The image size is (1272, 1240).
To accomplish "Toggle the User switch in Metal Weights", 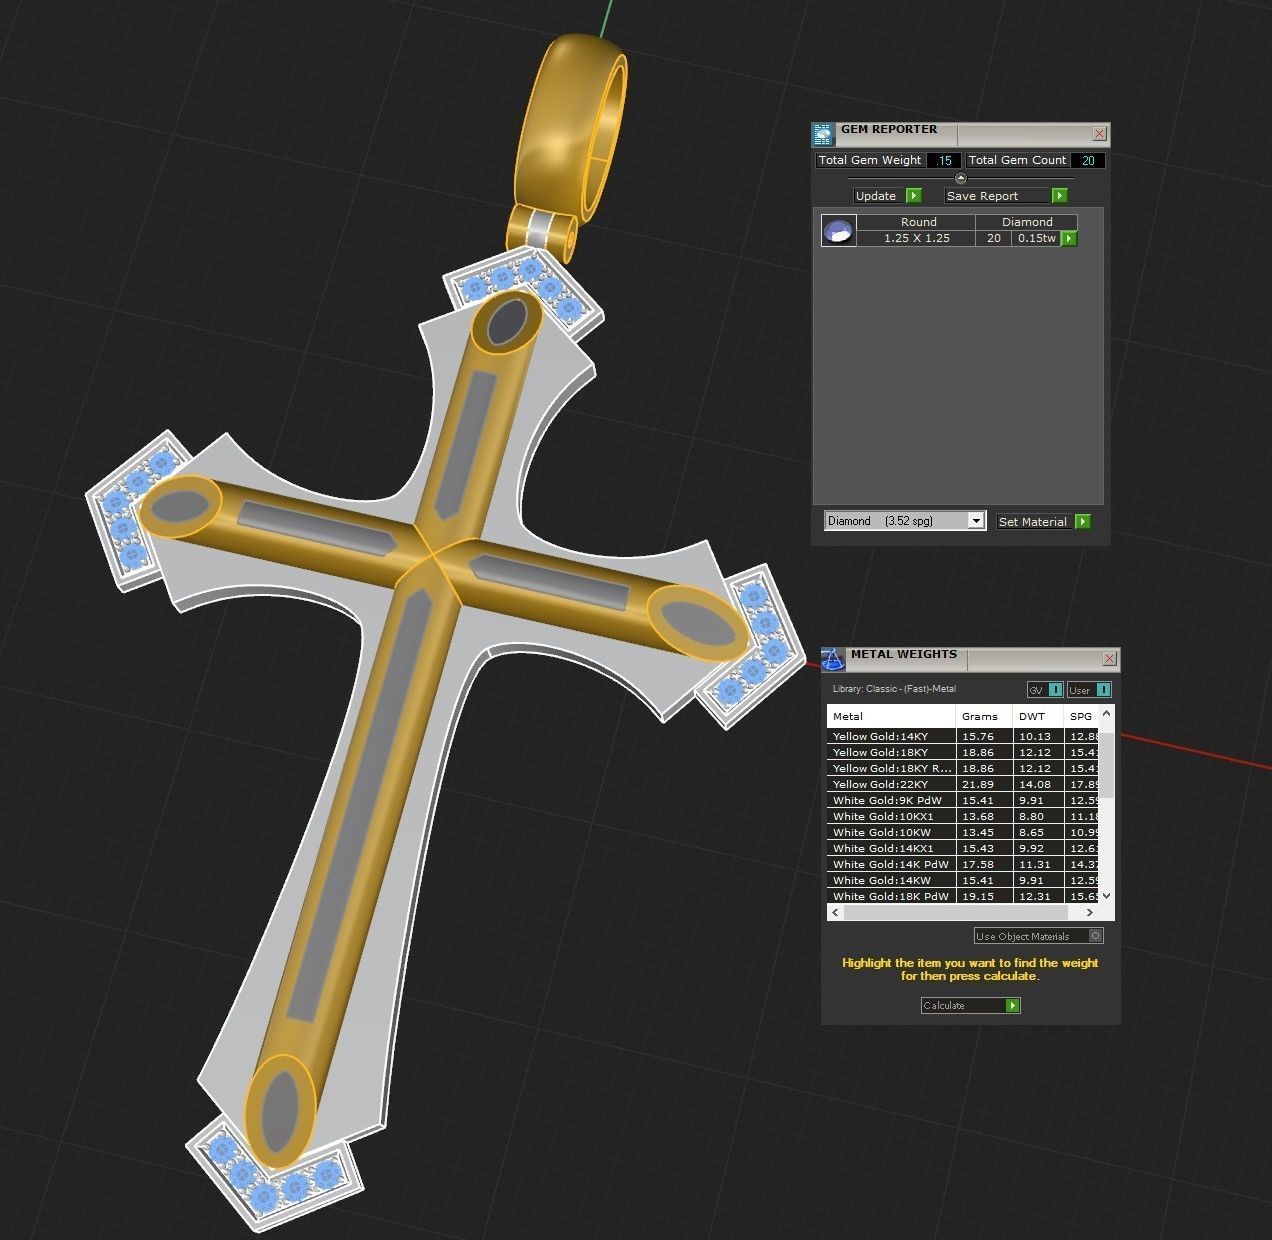I will 1089,690.
